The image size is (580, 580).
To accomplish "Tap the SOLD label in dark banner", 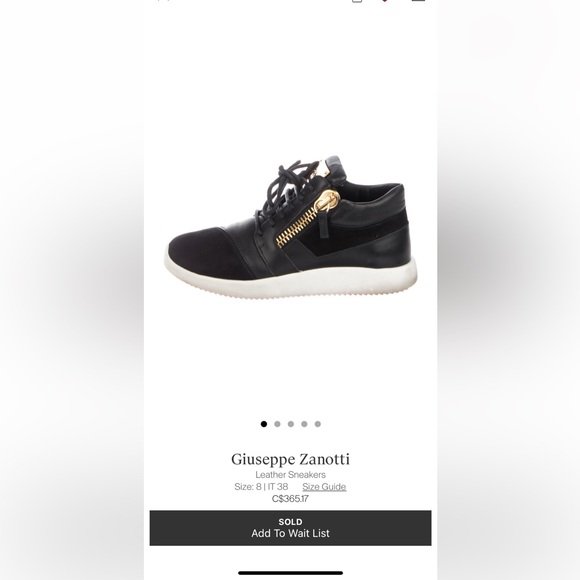I will (x=290, y=522).
